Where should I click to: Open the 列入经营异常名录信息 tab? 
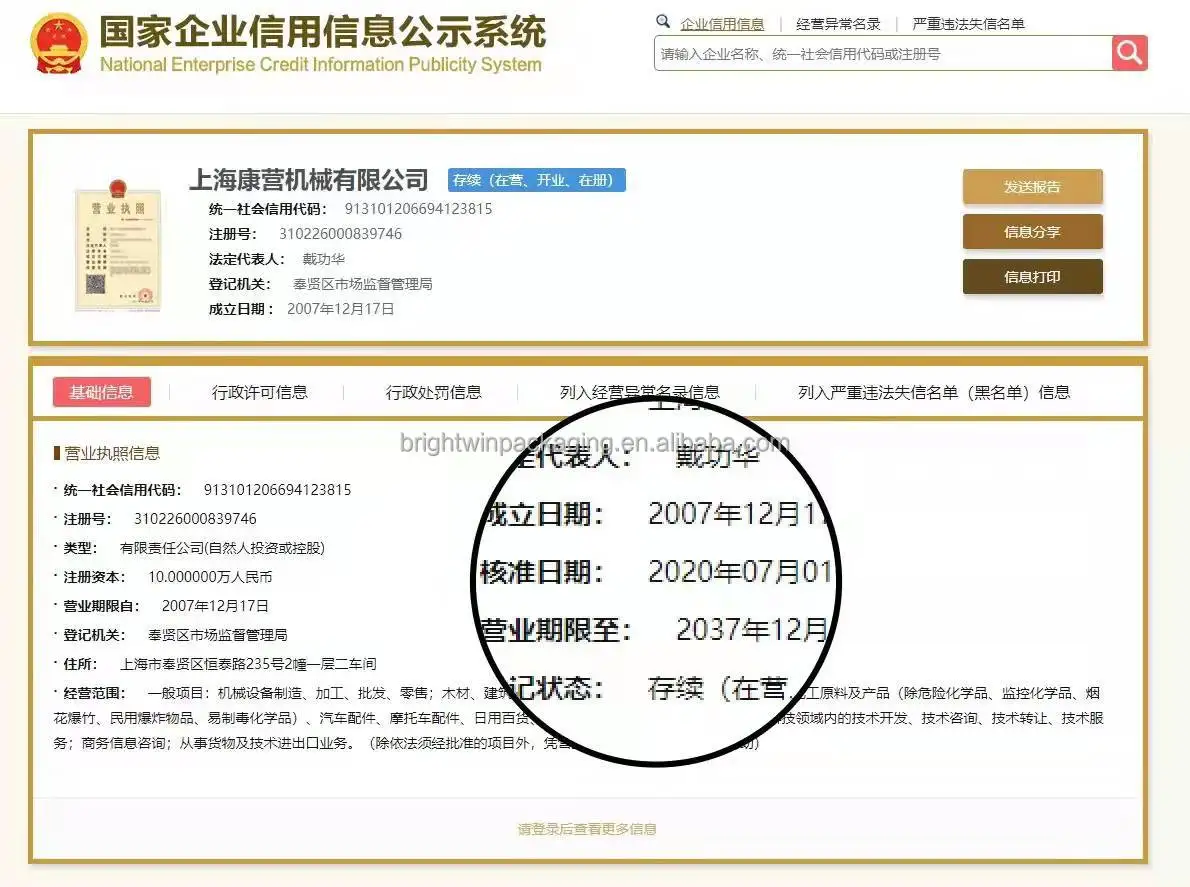(x=640, y=392)
